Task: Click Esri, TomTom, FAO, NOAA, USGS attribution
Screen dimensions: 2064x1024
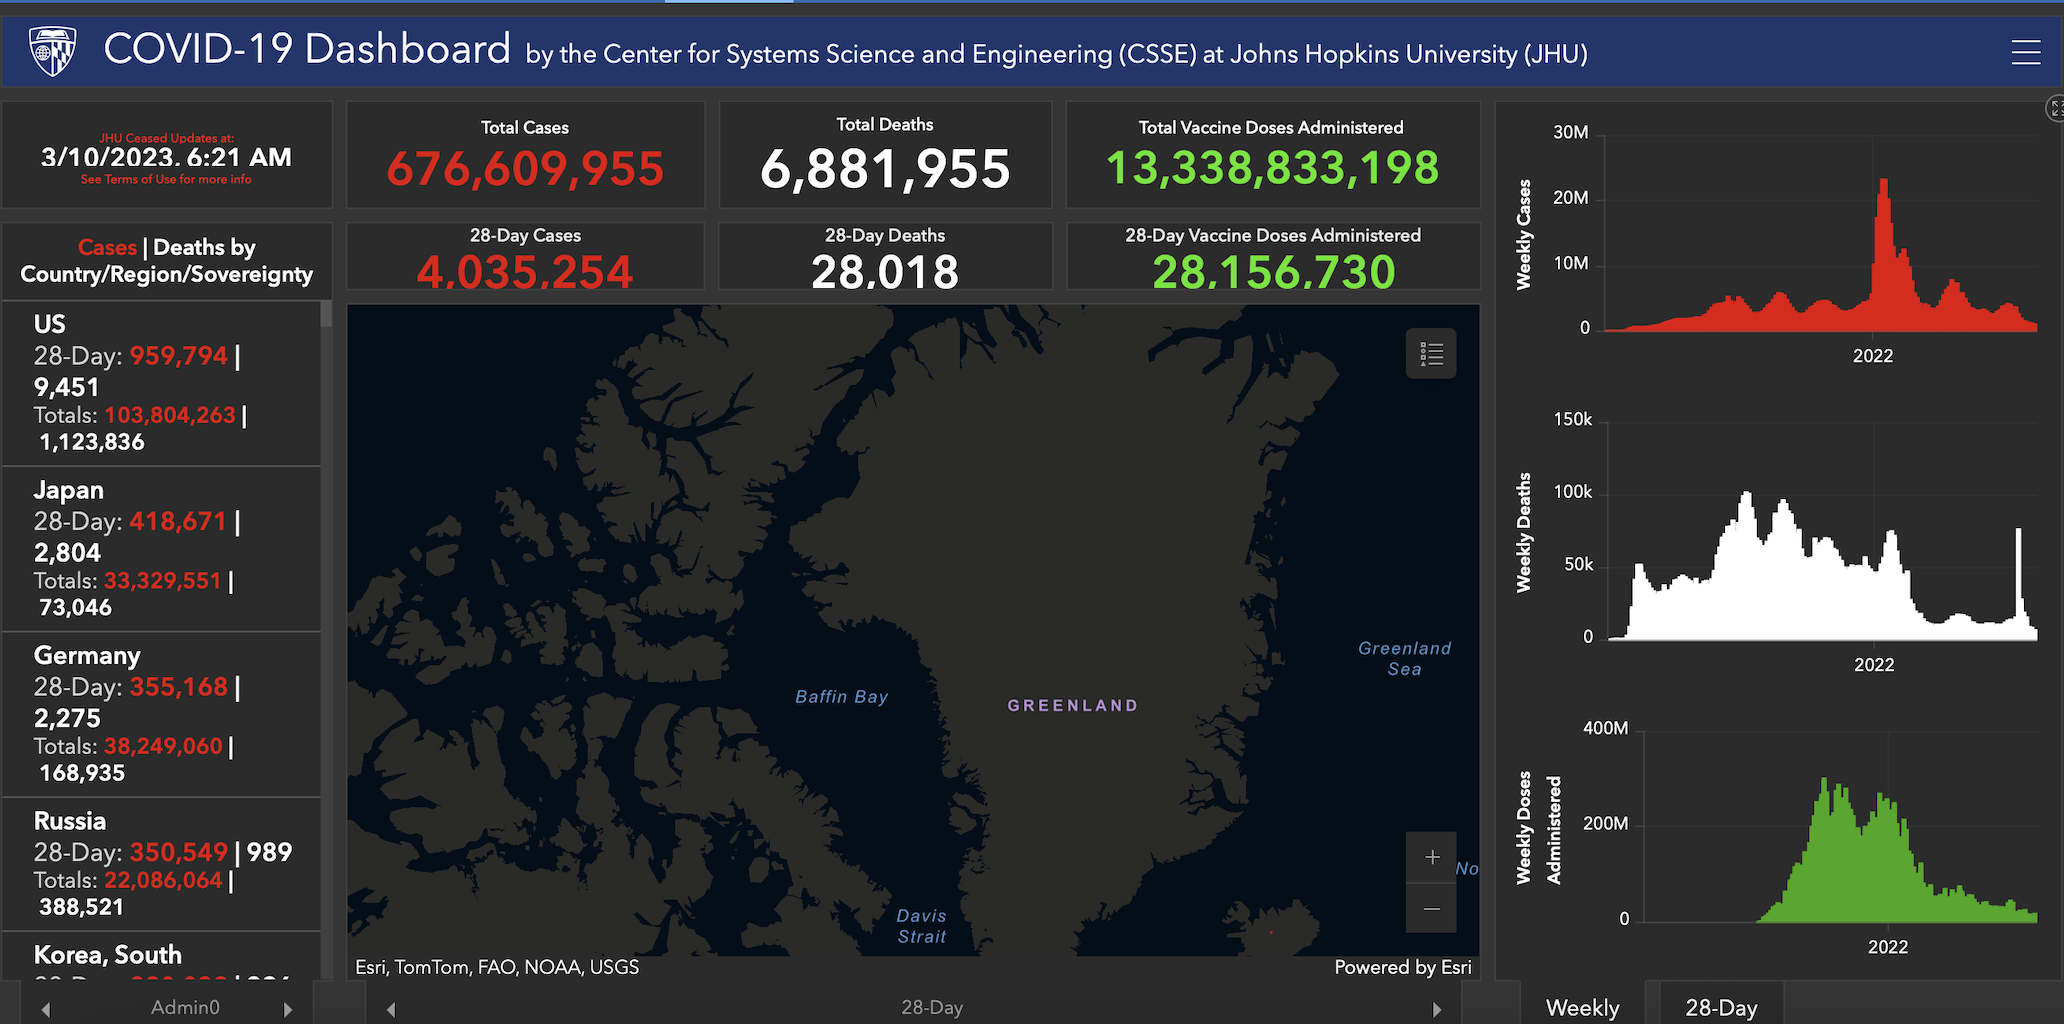Action: click(497, 967)
